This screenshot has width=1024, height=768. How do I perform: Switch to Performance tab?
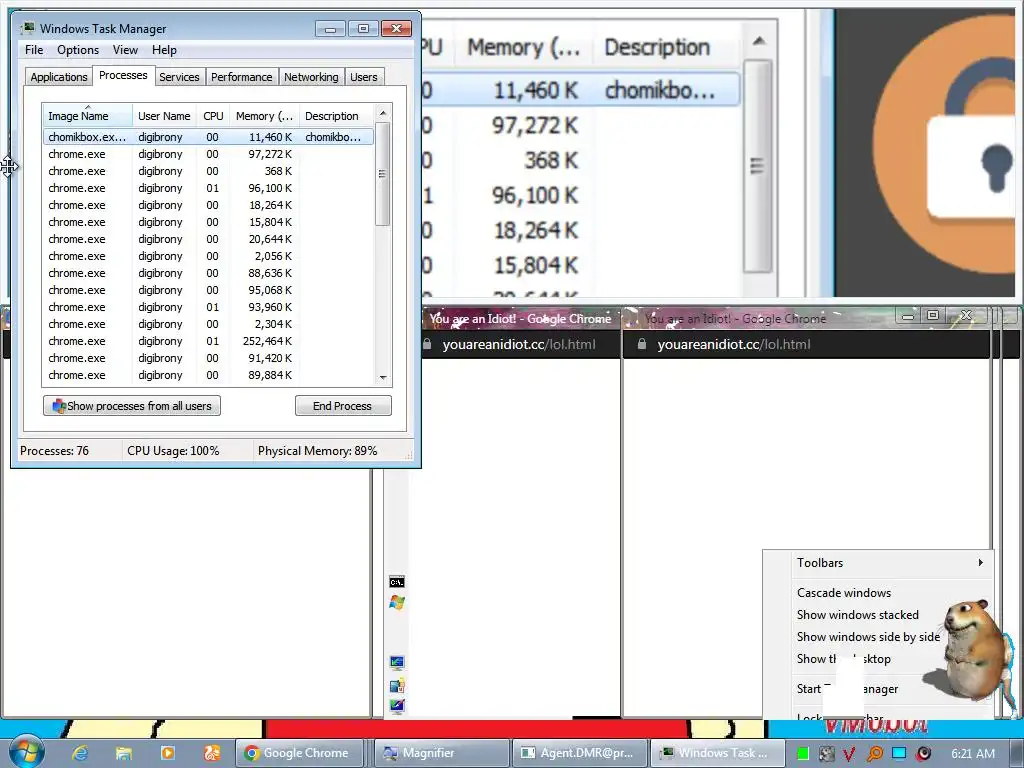click(x=241, y=77)
